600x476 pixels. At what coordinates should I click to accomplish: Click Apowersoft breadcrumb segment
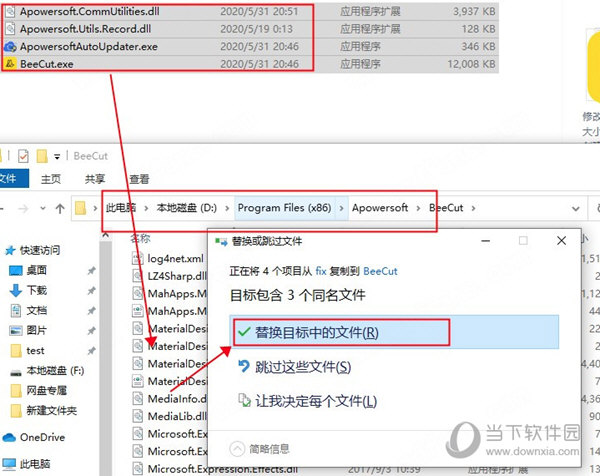[x=380, y=208]
